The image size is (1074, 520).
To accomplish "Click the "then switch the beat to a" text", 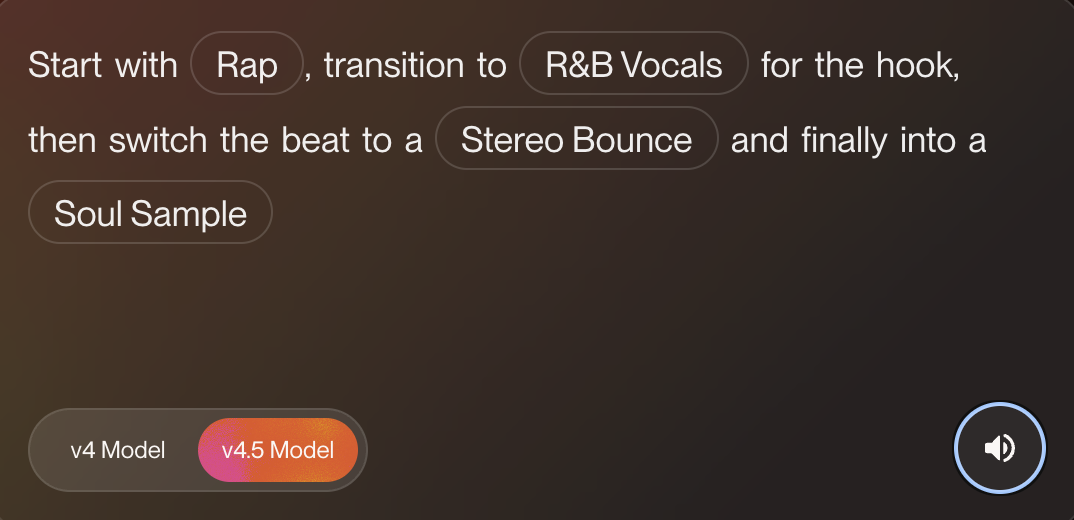I will [225, 140].
